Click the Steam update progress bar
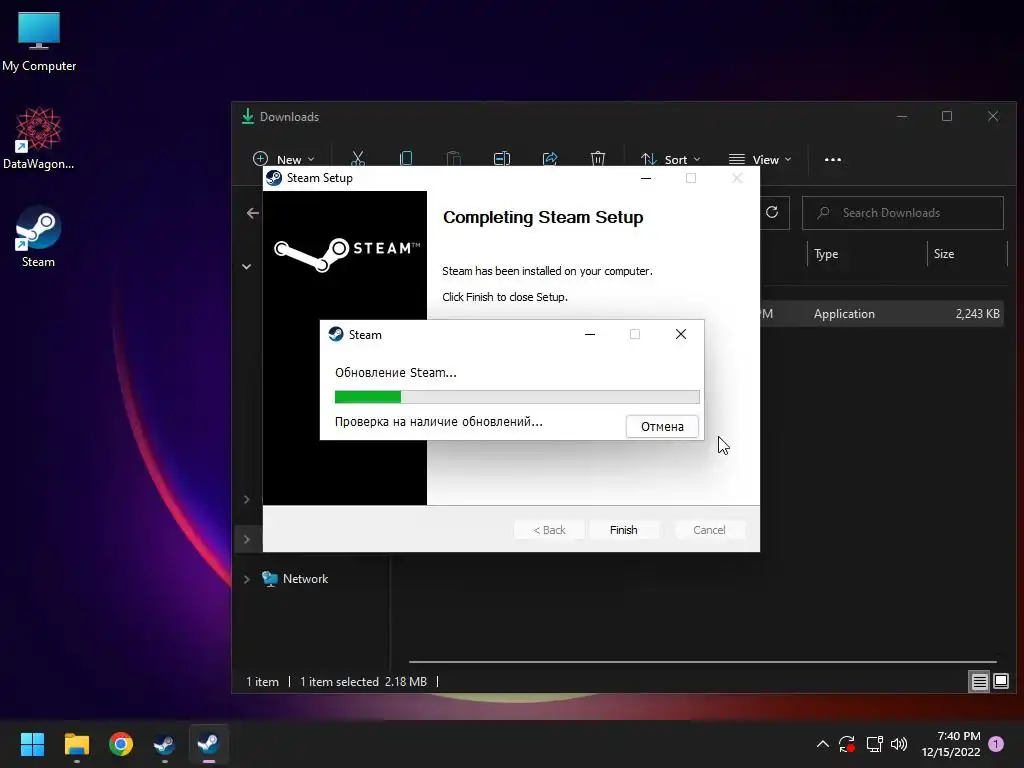This screenshot has height=768, width=1024. 517,396
